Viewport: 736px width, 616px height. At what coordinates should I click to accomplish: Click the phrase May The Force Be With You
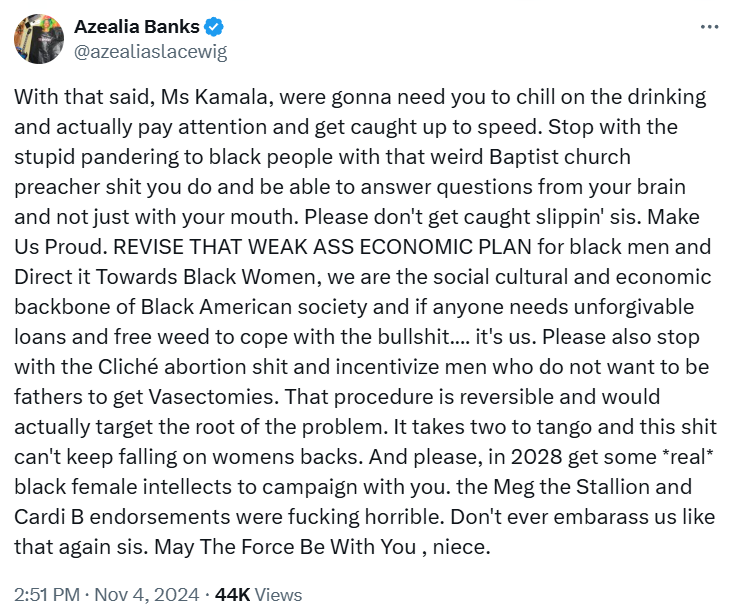[285, 547]
